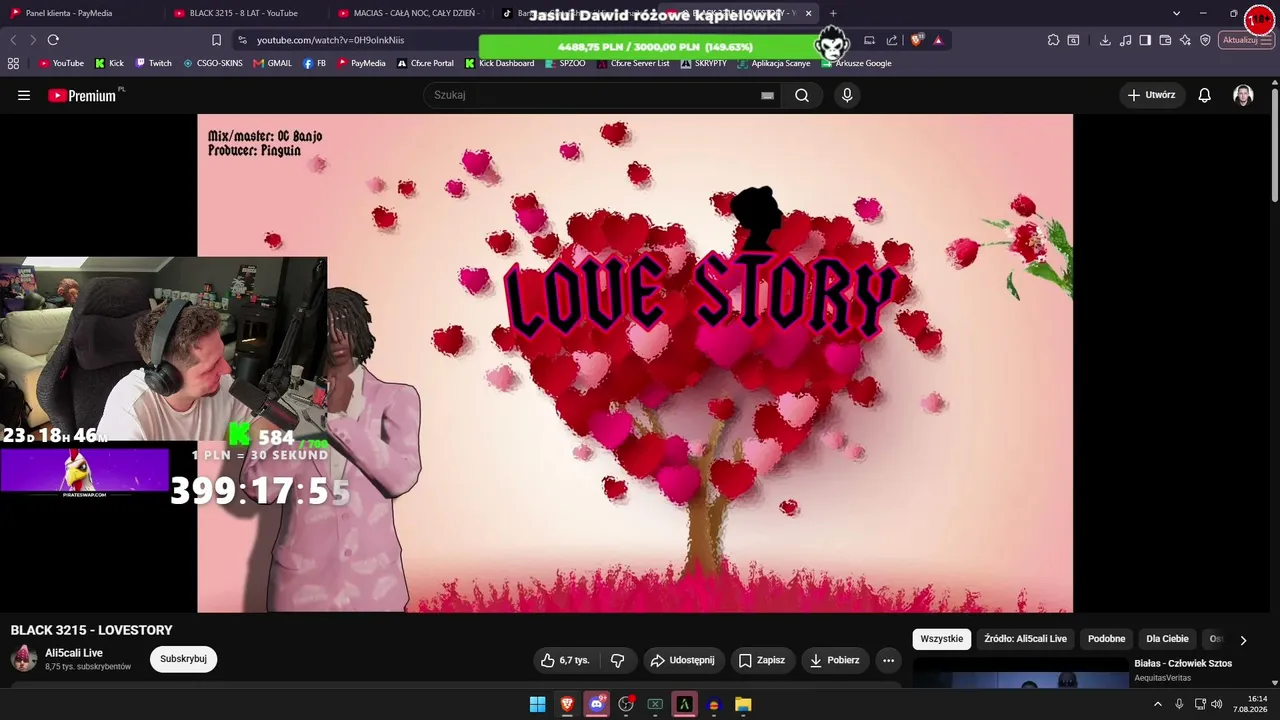1280x720 pixels.
Task: Subscribe with the Subskrybuj button
Action: pos(183,659)
